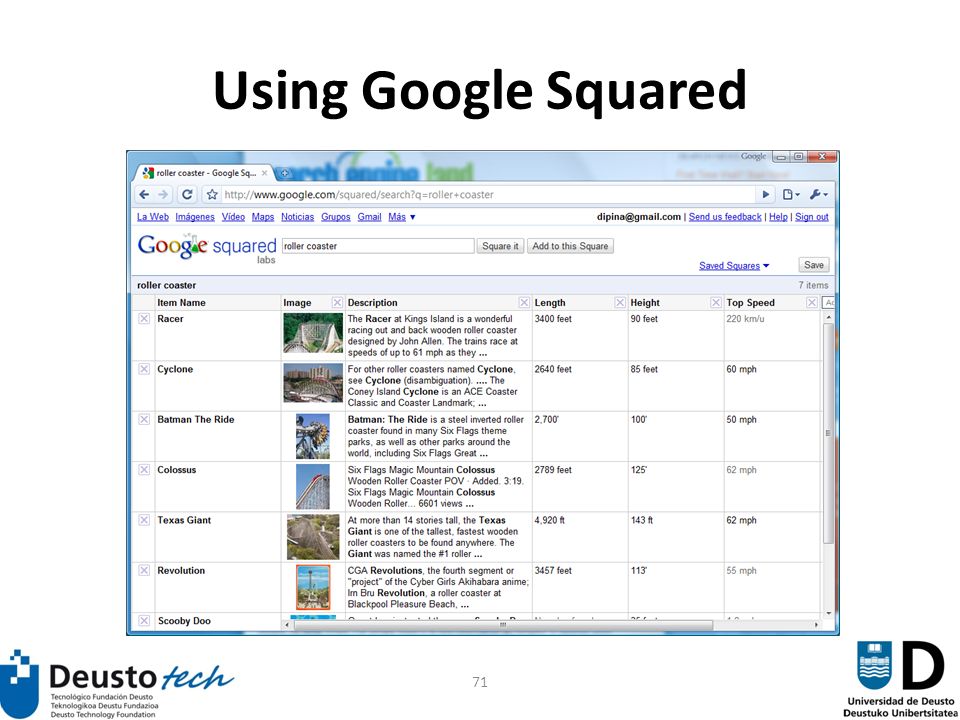Click the 220 km/u top speed value
The image size is (960, 720).
[x=745, y=318]
